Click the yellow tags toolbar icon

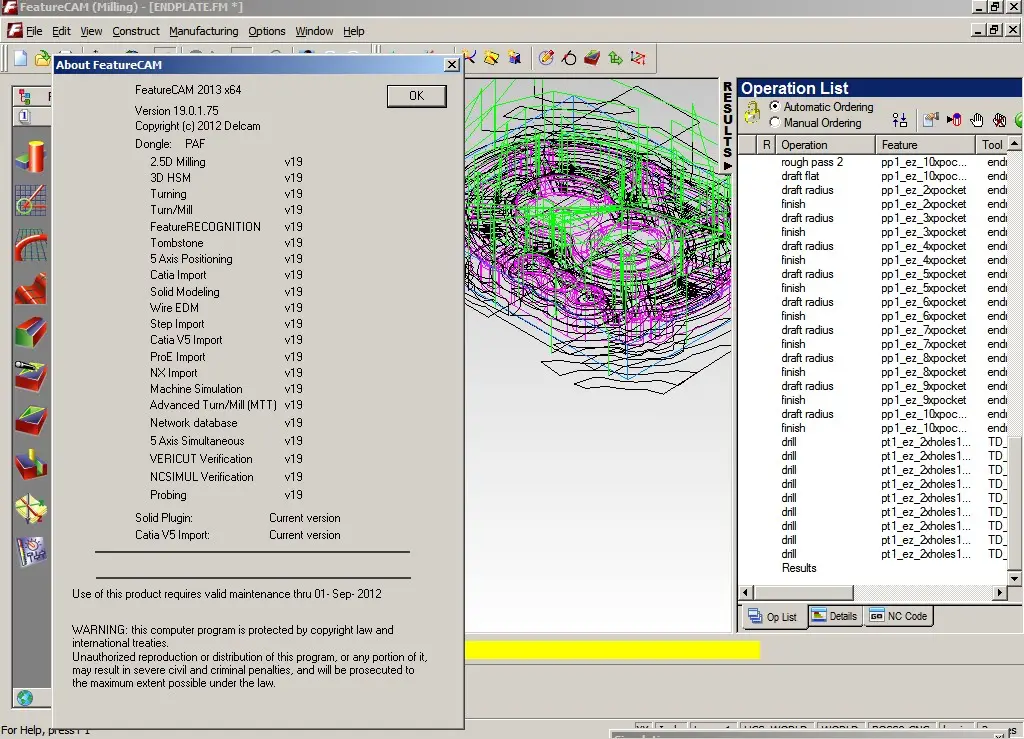[491, 58]
